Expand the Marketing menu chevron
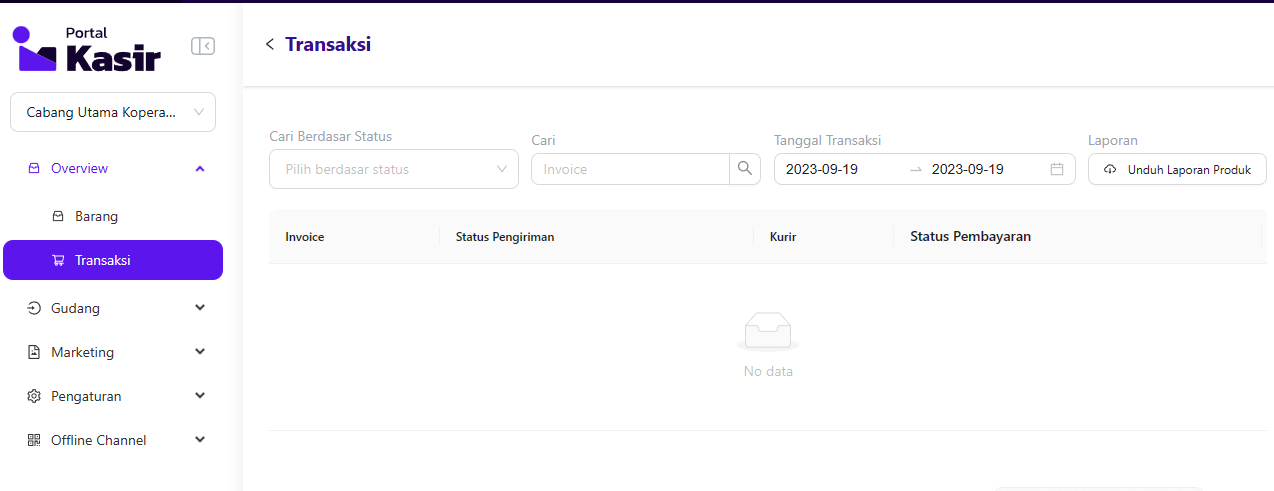This screenshot has height=491, width=1274. tap(200, 352)
